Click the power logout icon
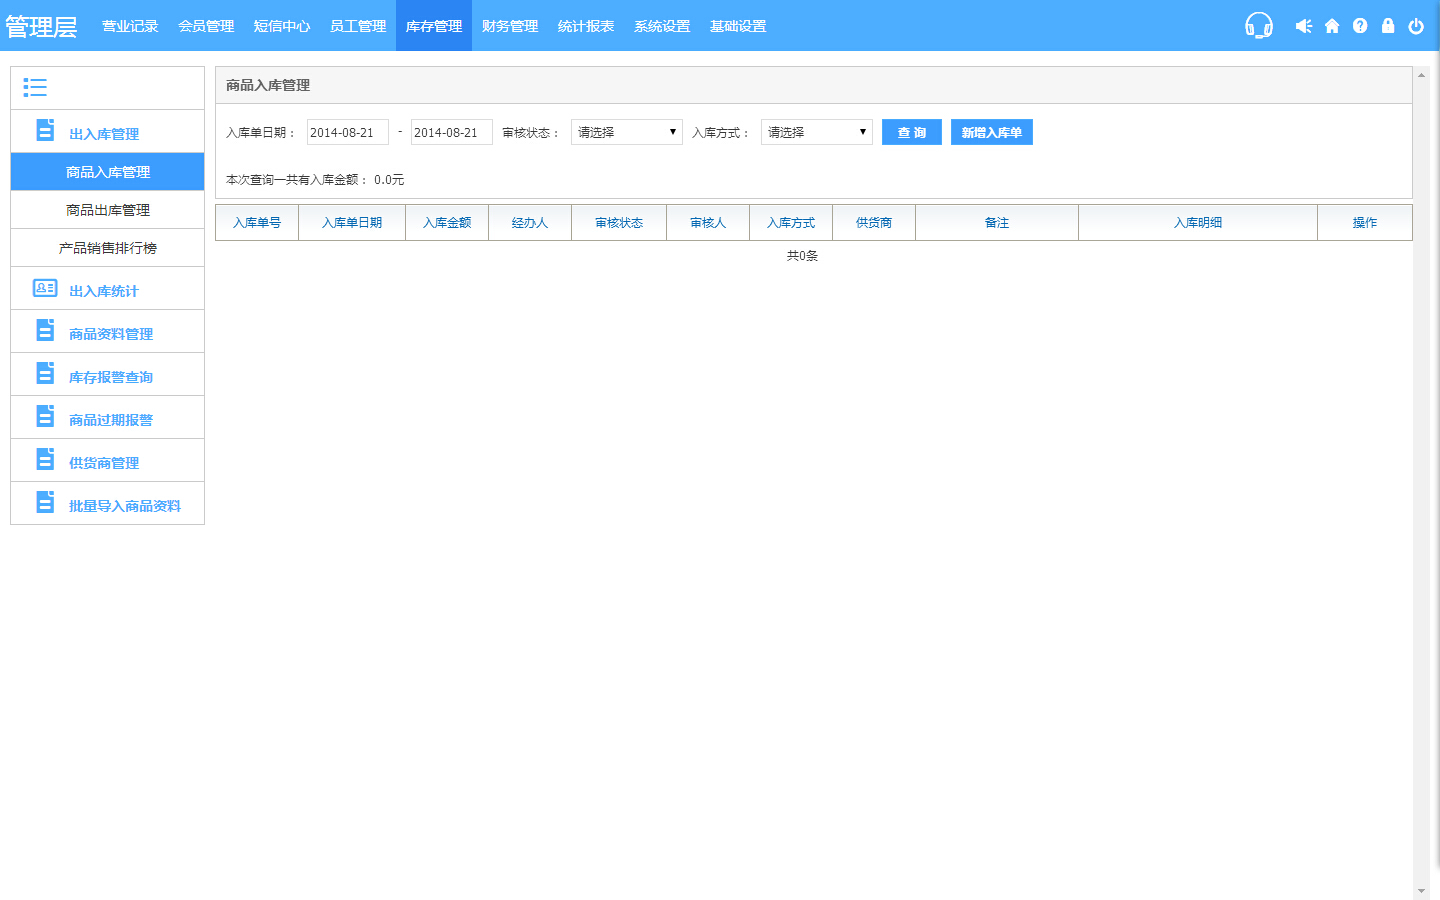This screenshot has width=1440, height=900. (x=1416, y=26)
